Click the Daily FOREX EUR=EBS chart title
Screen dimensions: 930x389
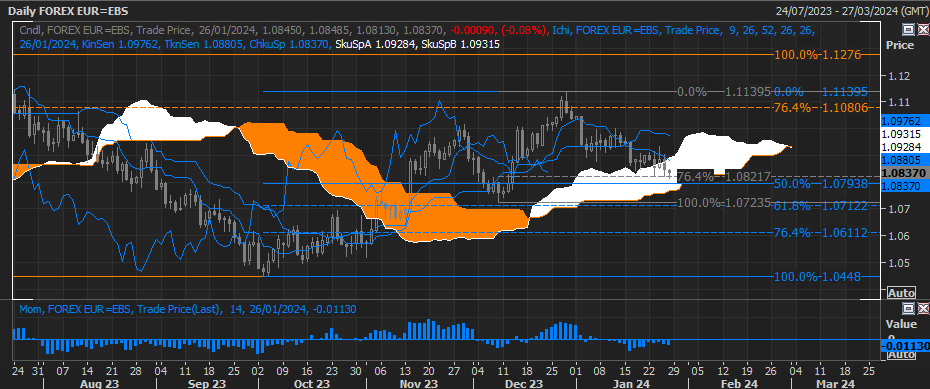[68, 11]
